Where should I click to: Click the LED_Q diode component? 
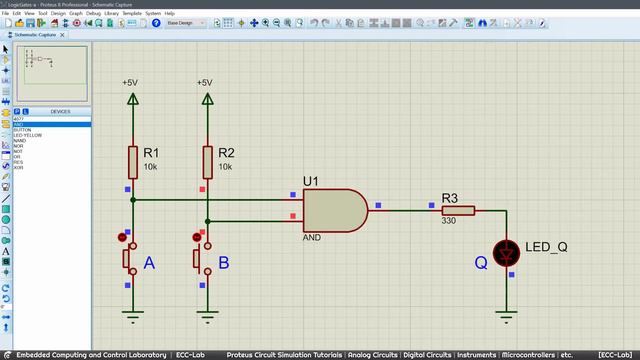point(506,253)
